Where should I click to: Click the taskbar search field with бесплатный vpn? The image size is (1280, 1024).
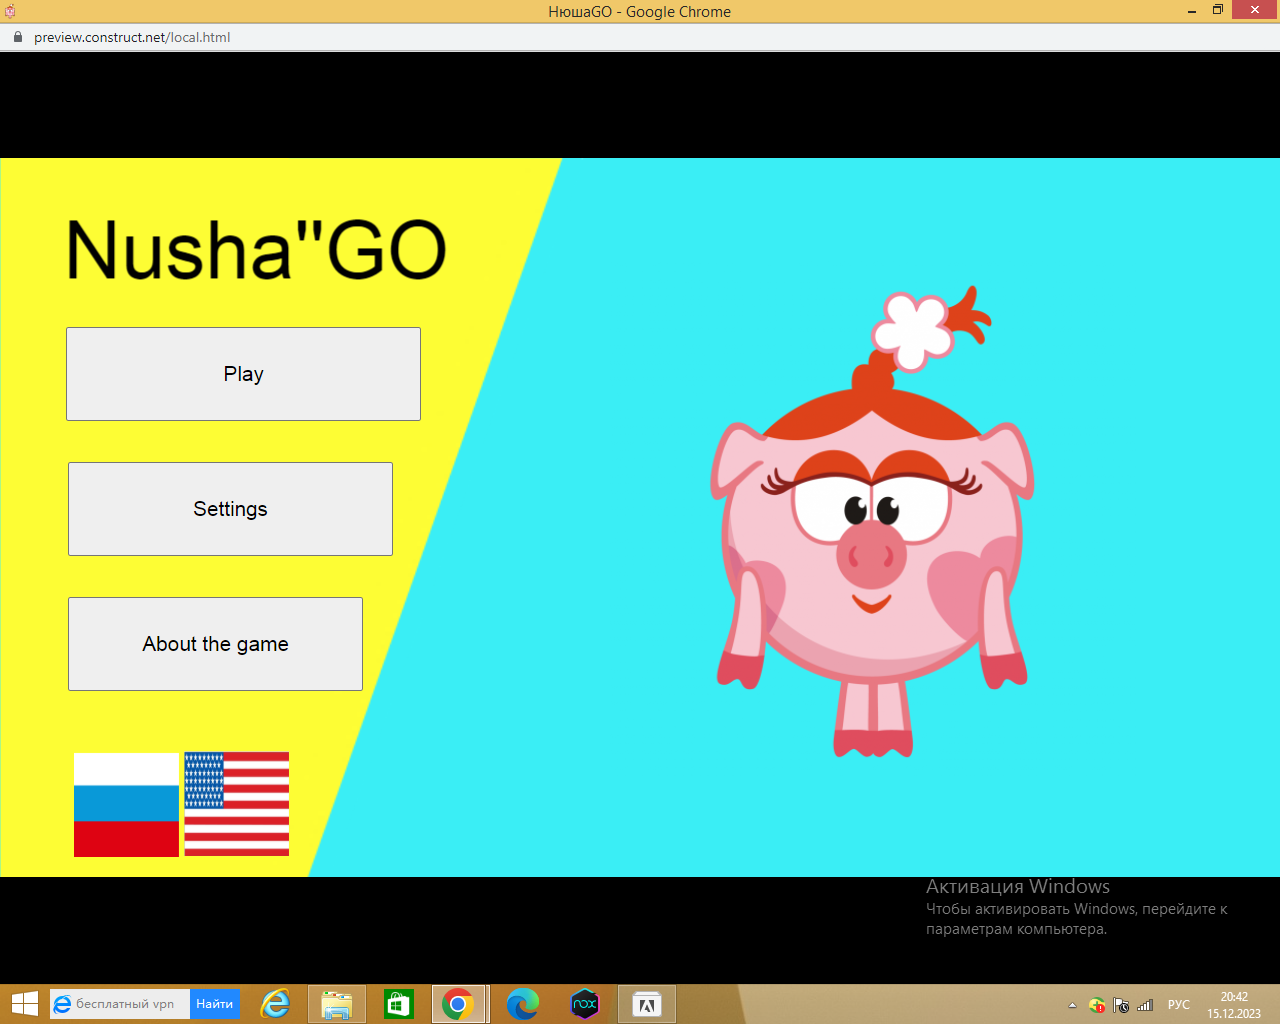coord(120,1004)
